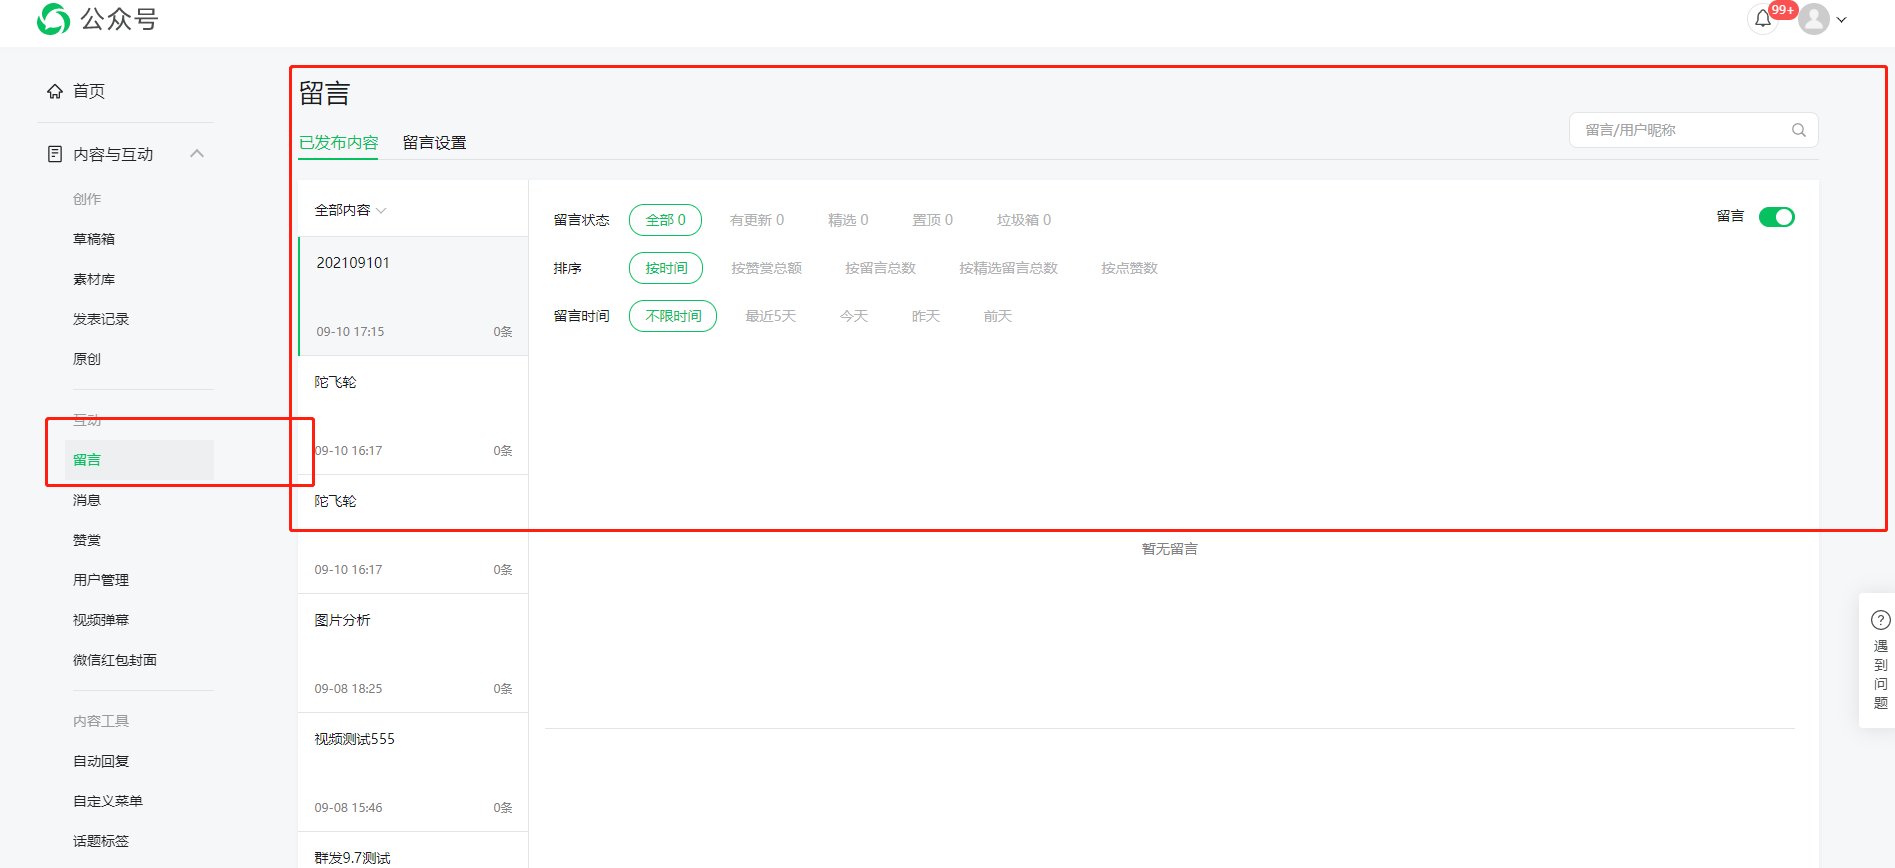Click the 首页 home icon
1895x868 pixels.
click(x=55, y=91)
